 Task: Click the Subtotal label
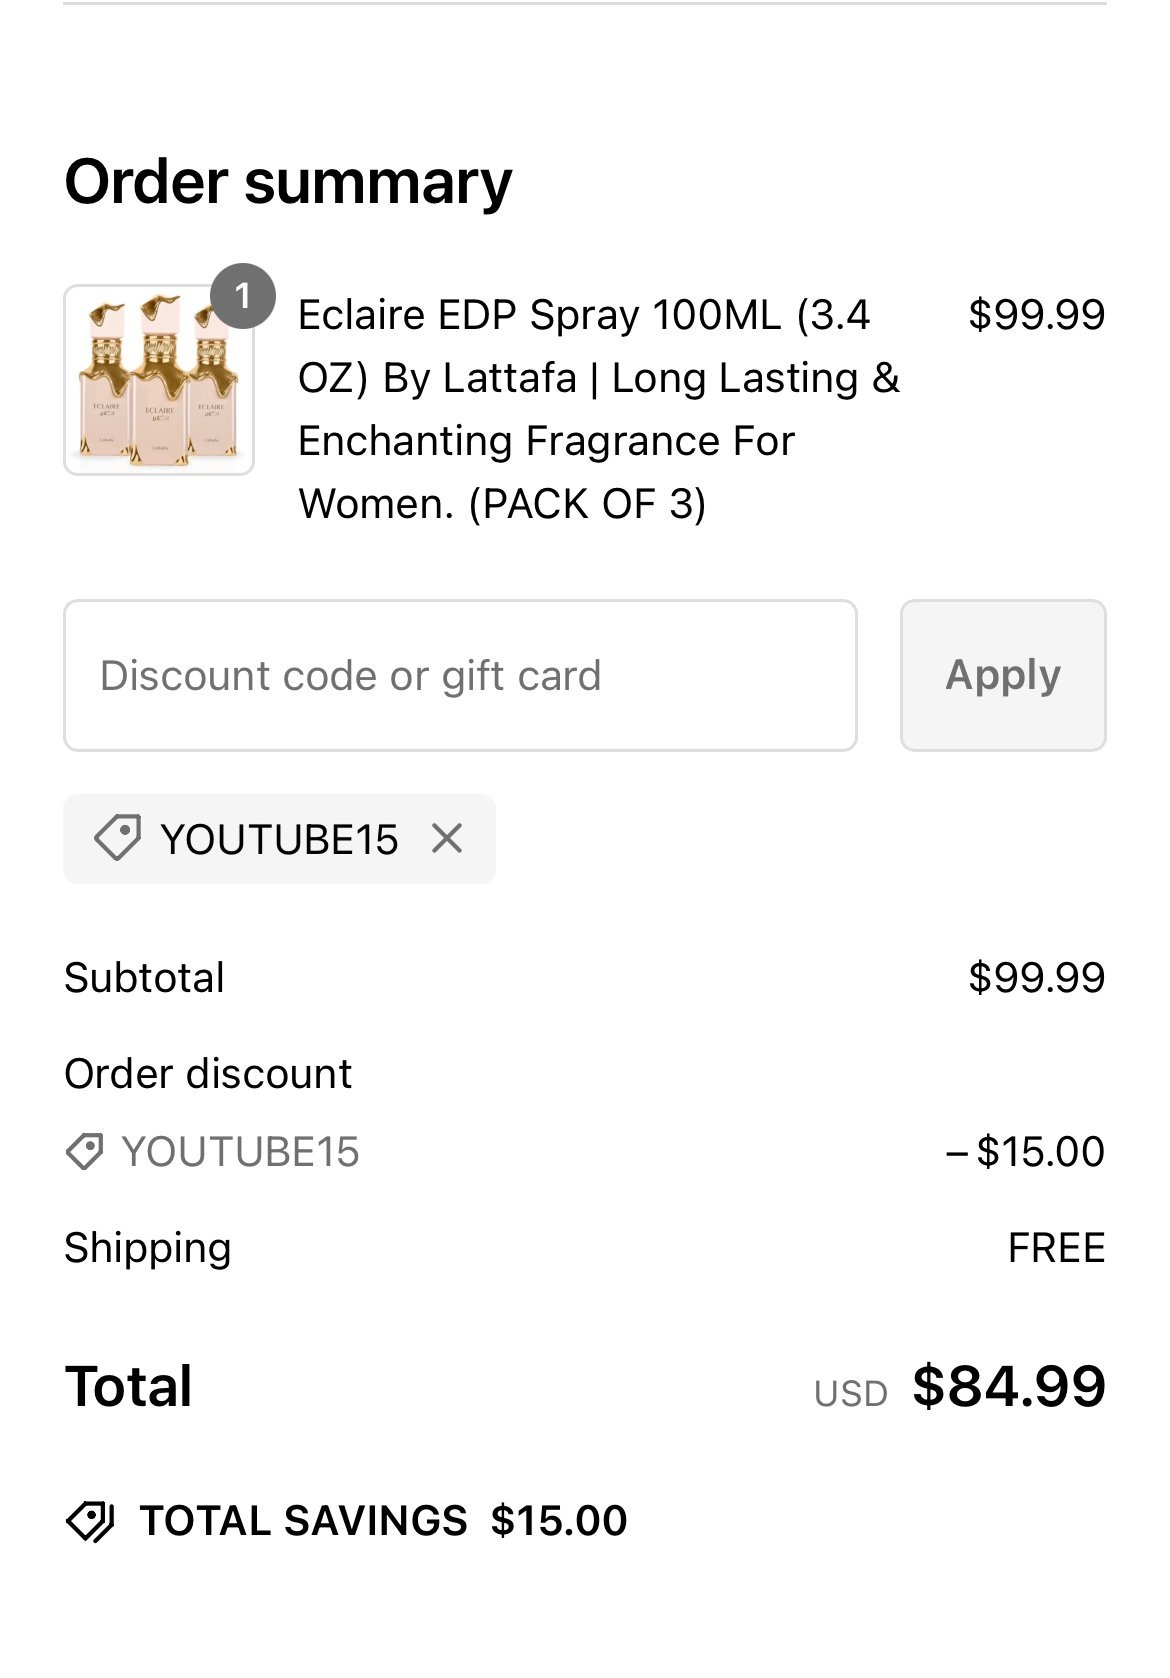pos(145,978)
